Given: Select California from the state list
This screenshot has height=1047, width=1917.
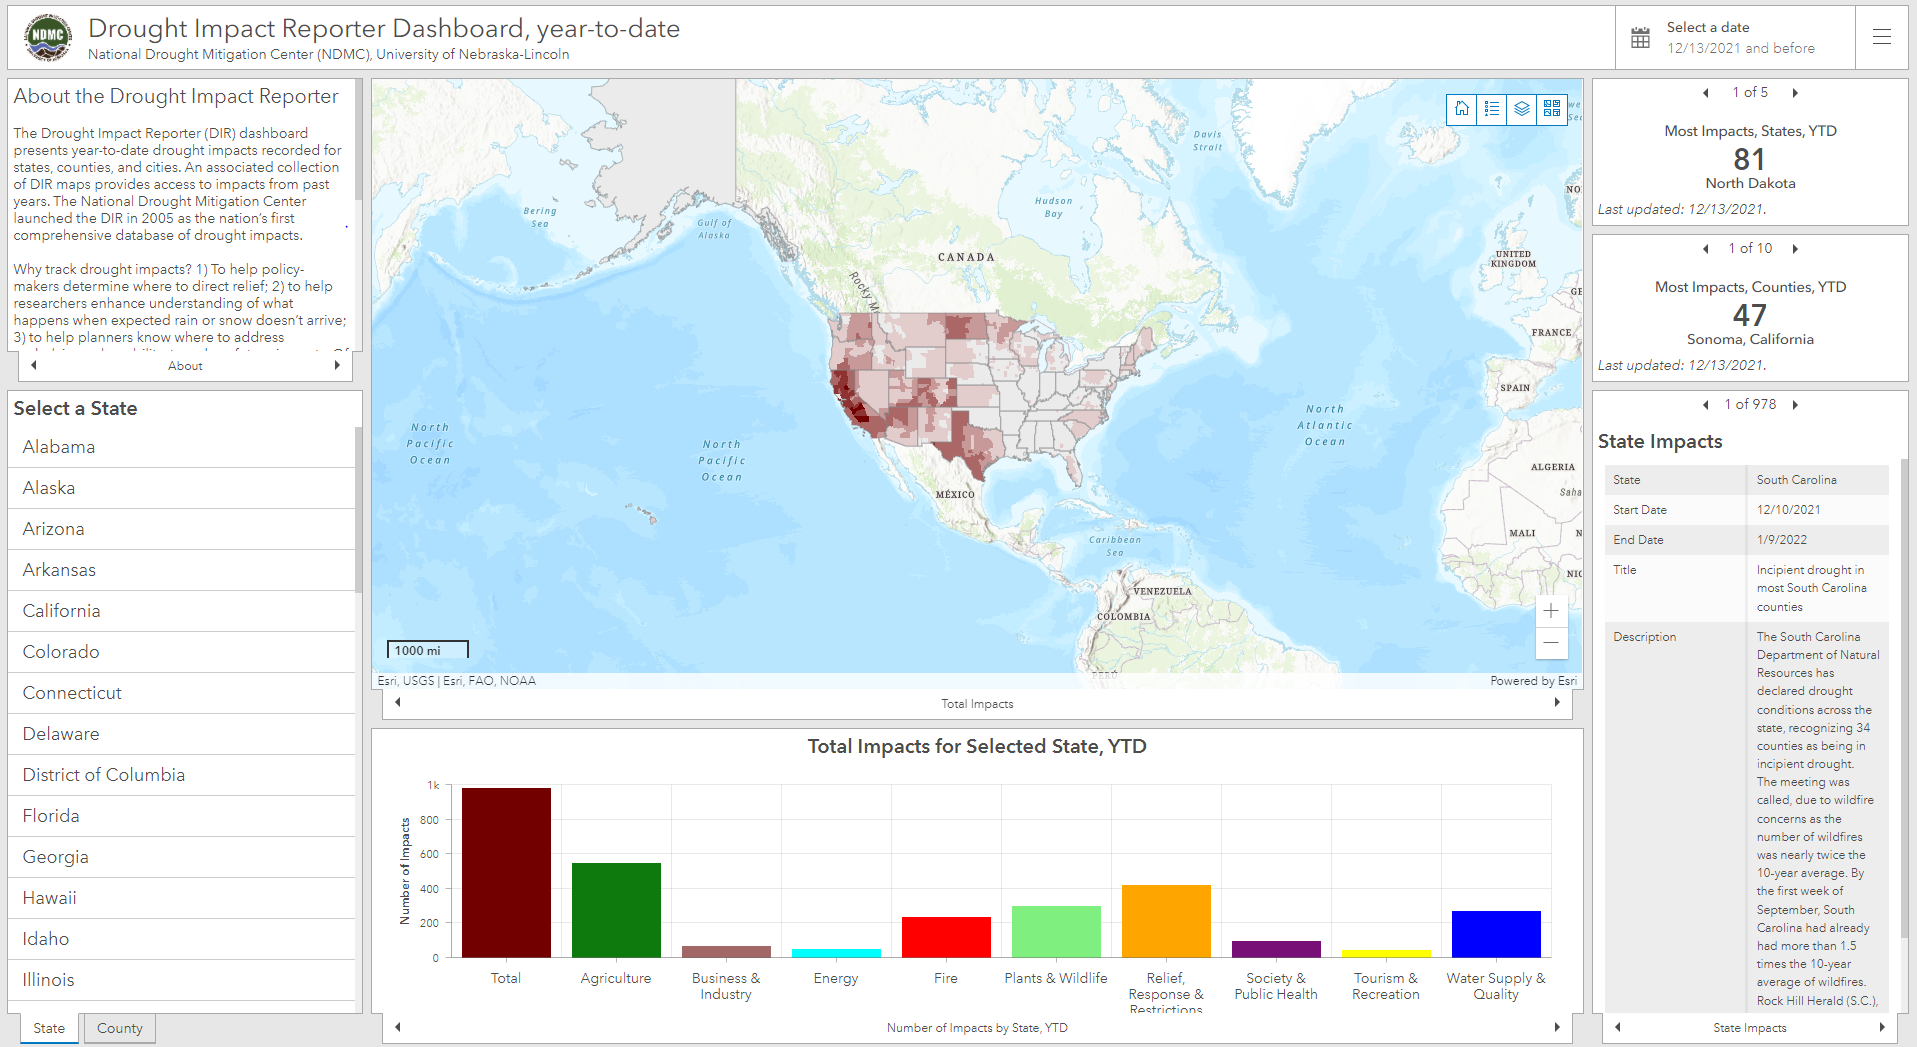Looking at the screenshot, I should pos(62,611).
